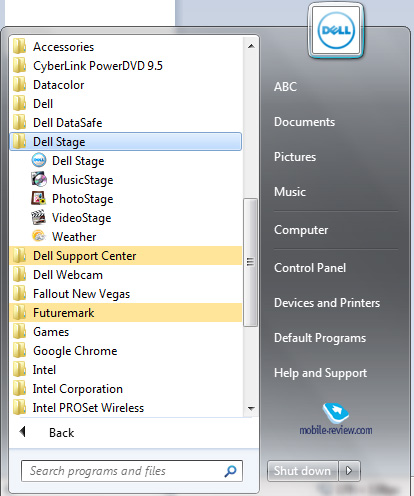The image size is (414, 496).
Task: Click scroll-down arrow of programs list
Action: click(x=251, y=408)
